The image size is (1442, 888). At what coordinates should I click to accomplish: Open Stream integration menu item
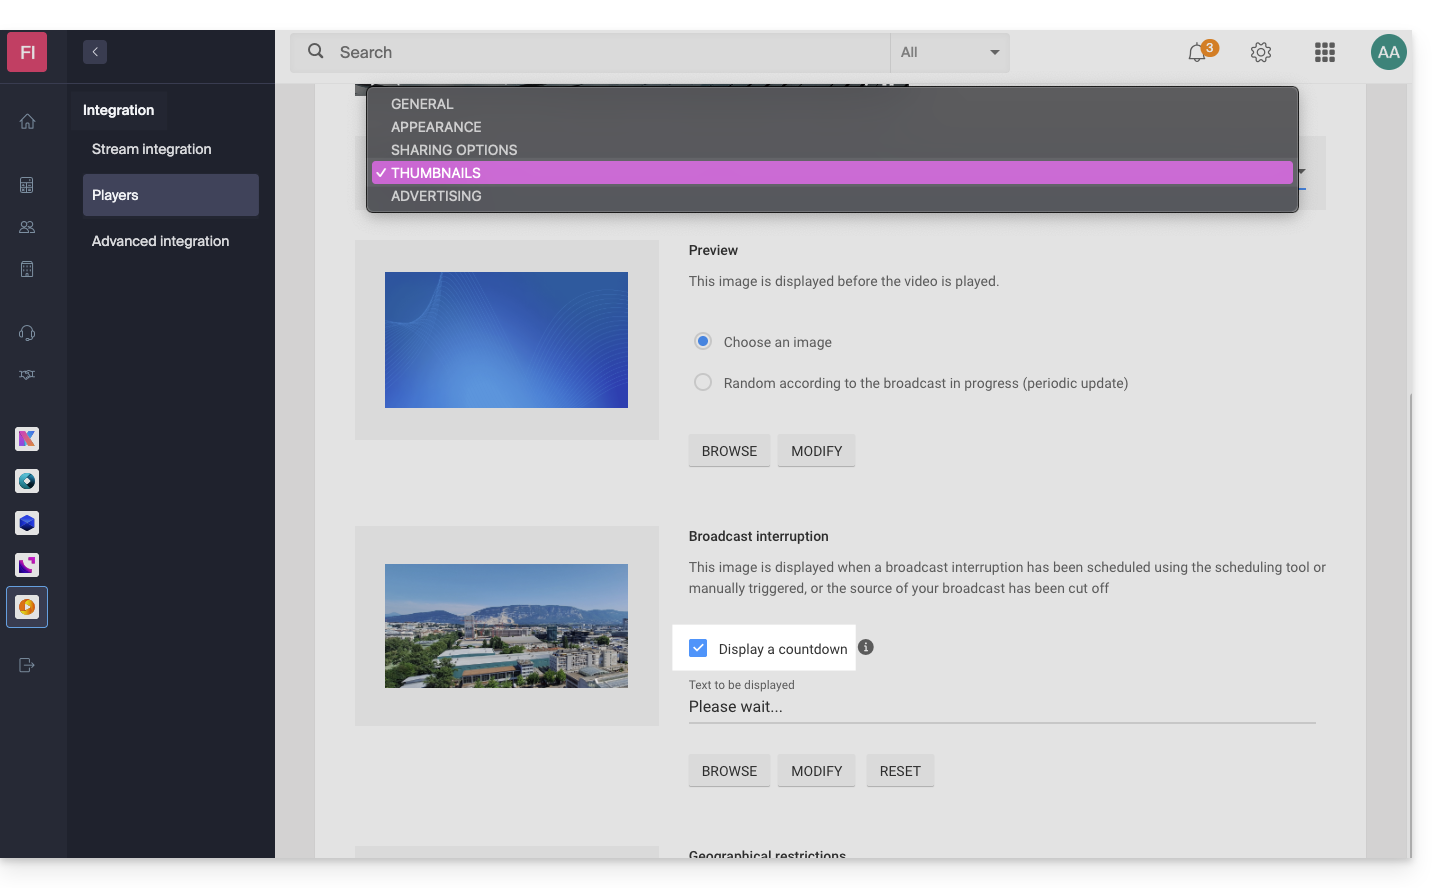point(152,149)
